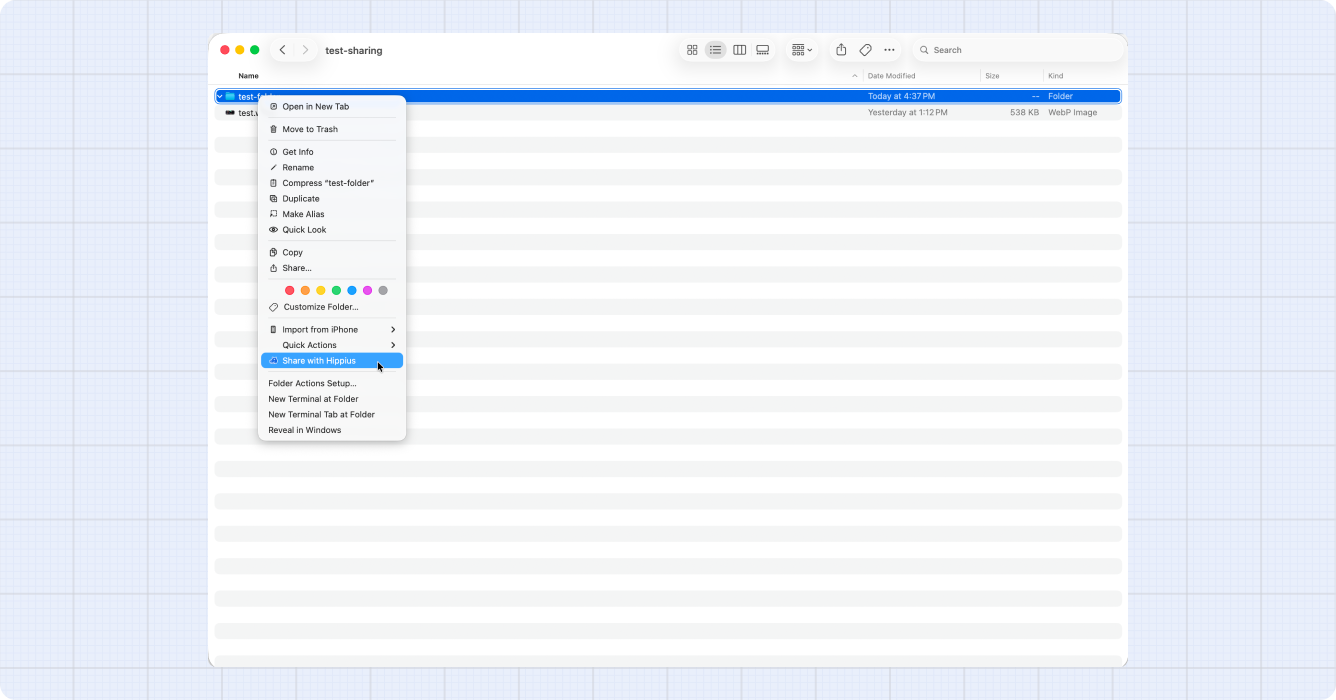
Task: Sort by Kind column header
Action: (x=1056, y=76)
